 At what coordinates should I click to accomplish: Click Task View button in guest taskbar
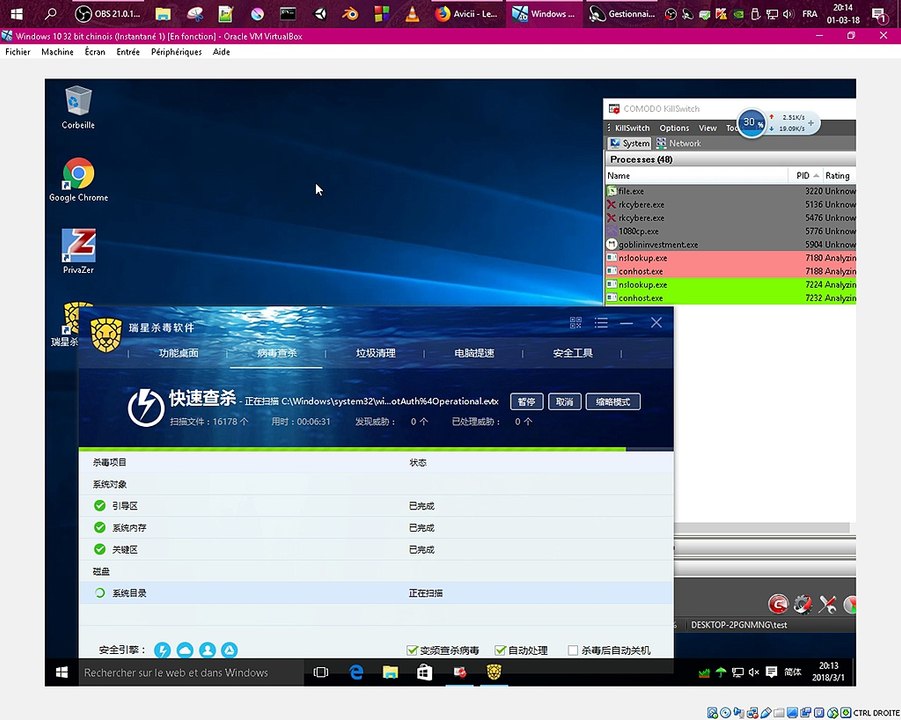[321, 672]
